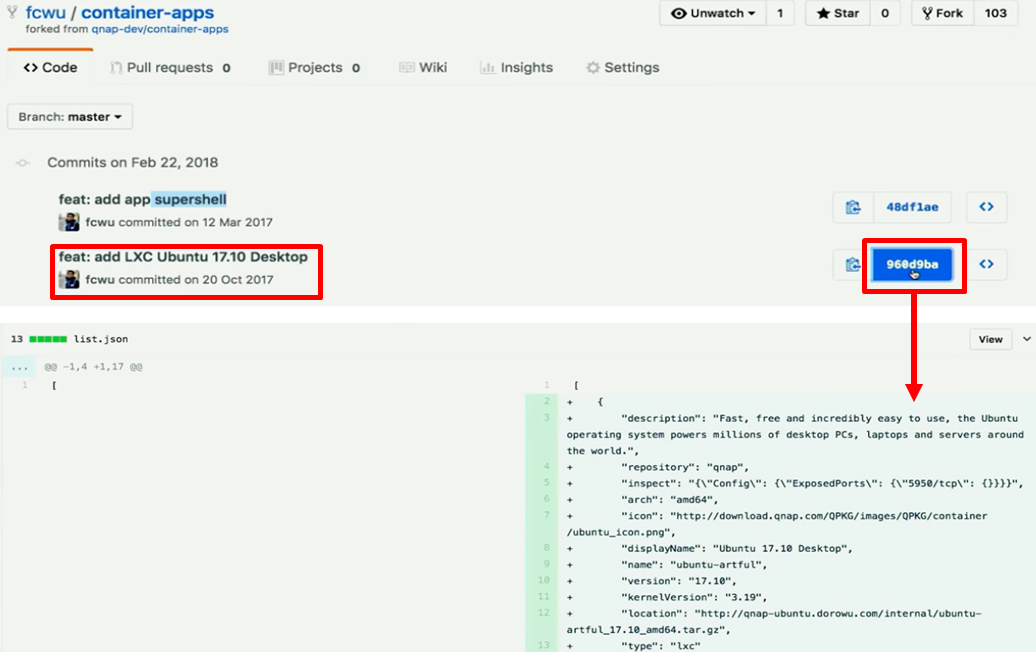Switch to the Settings tab
1036x652 pixels.
coord(622,67)
